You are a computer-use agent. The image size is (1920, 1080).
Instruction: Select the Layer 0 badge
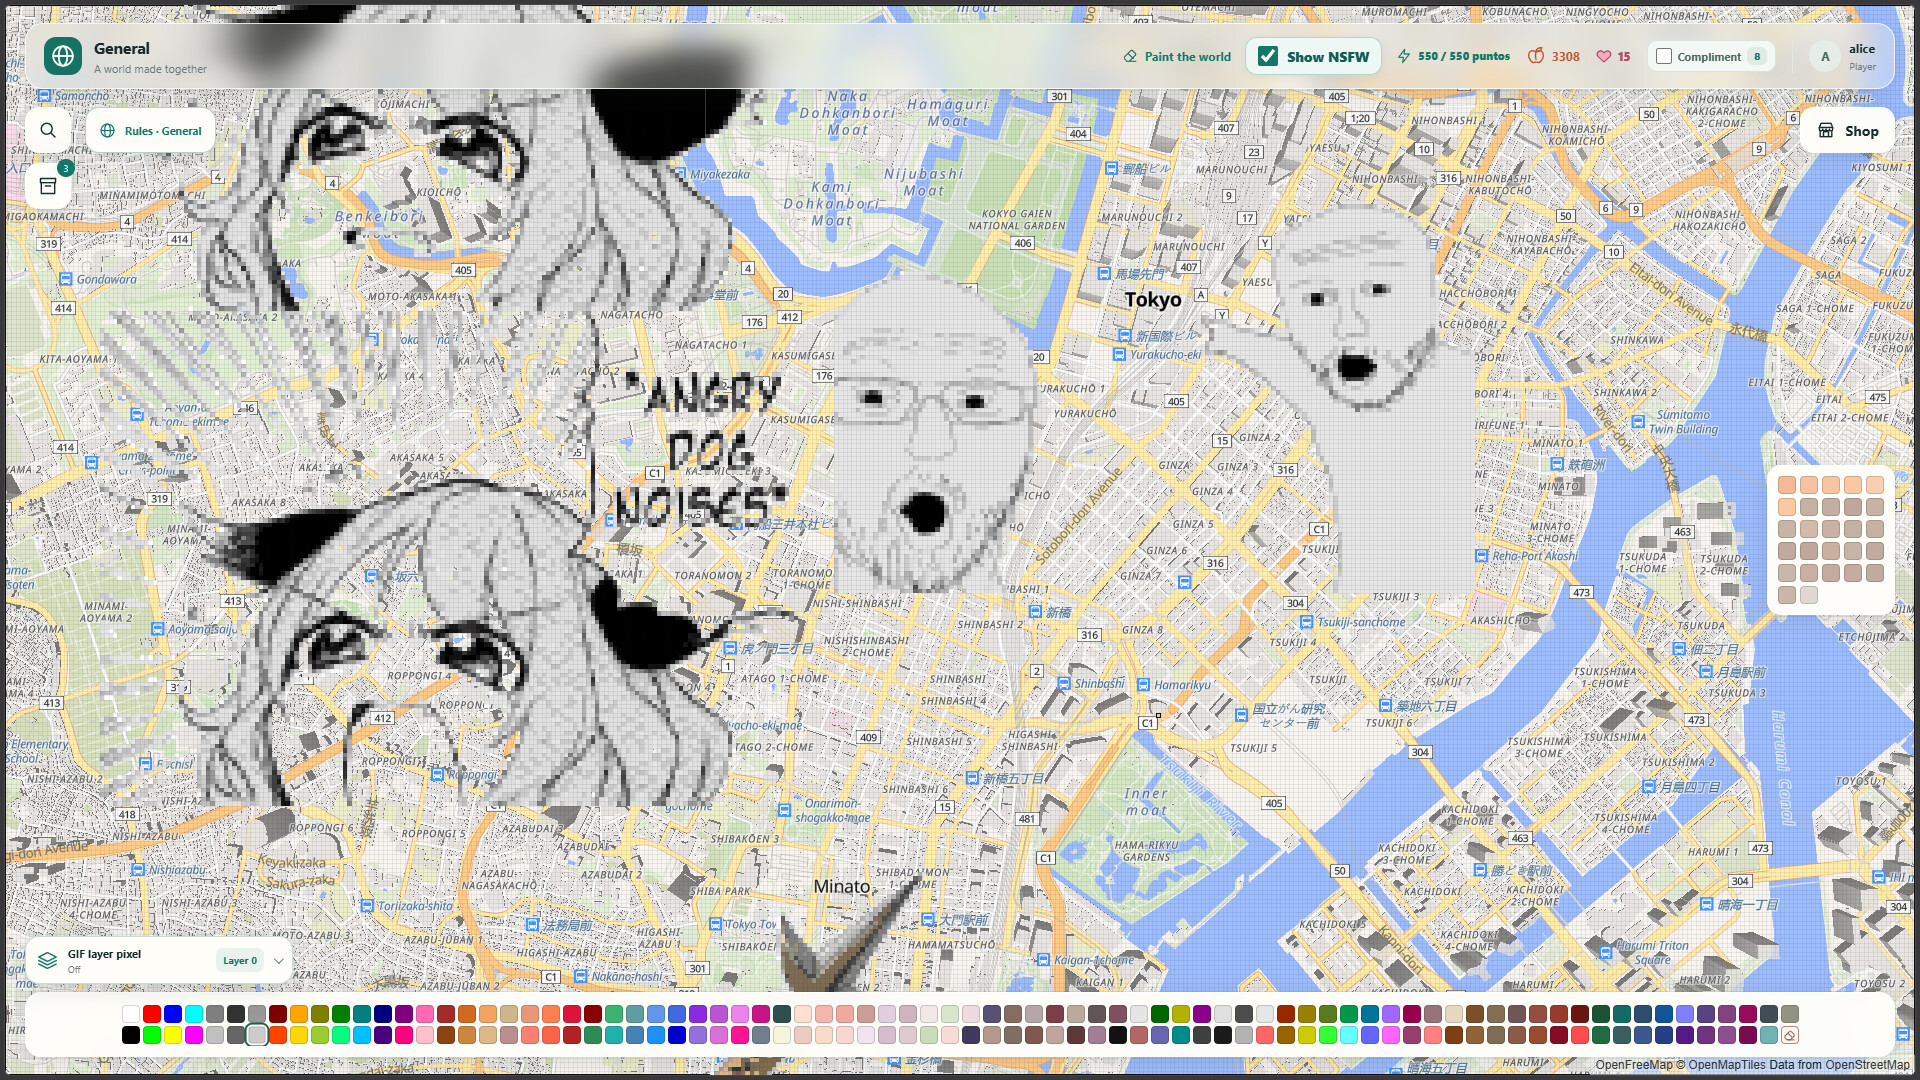240,961
